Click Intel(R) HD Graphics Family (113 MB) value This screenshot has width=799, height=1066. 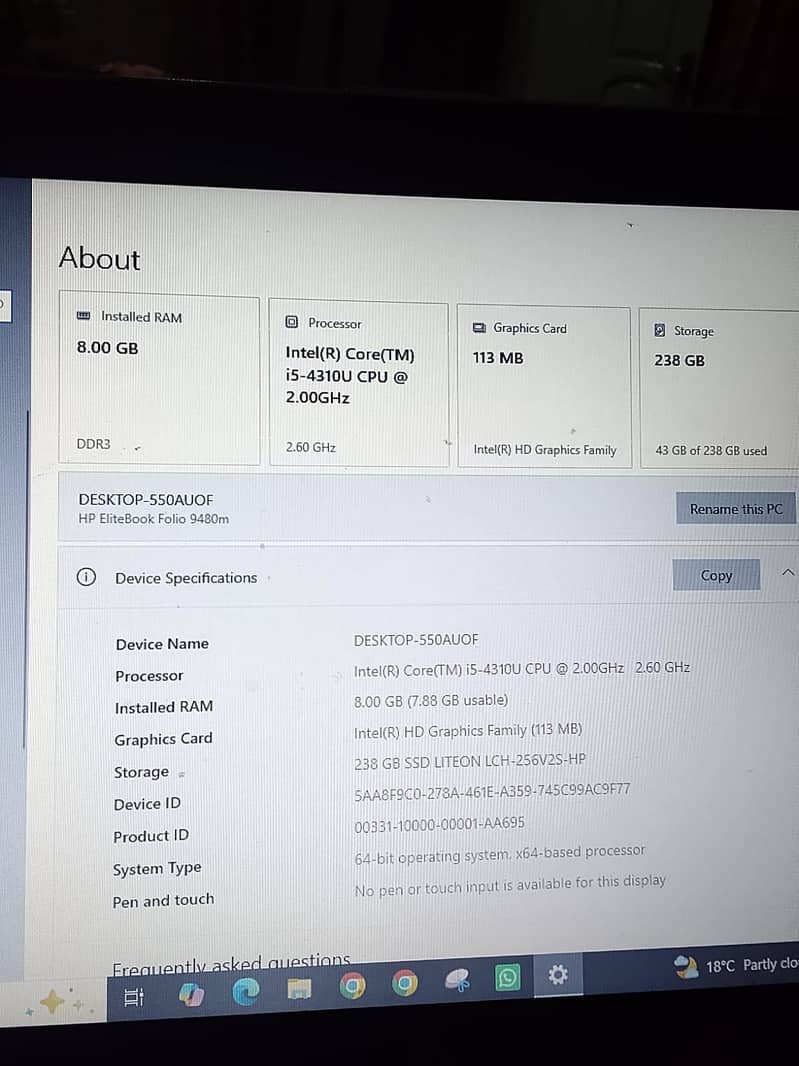(468, 731)
